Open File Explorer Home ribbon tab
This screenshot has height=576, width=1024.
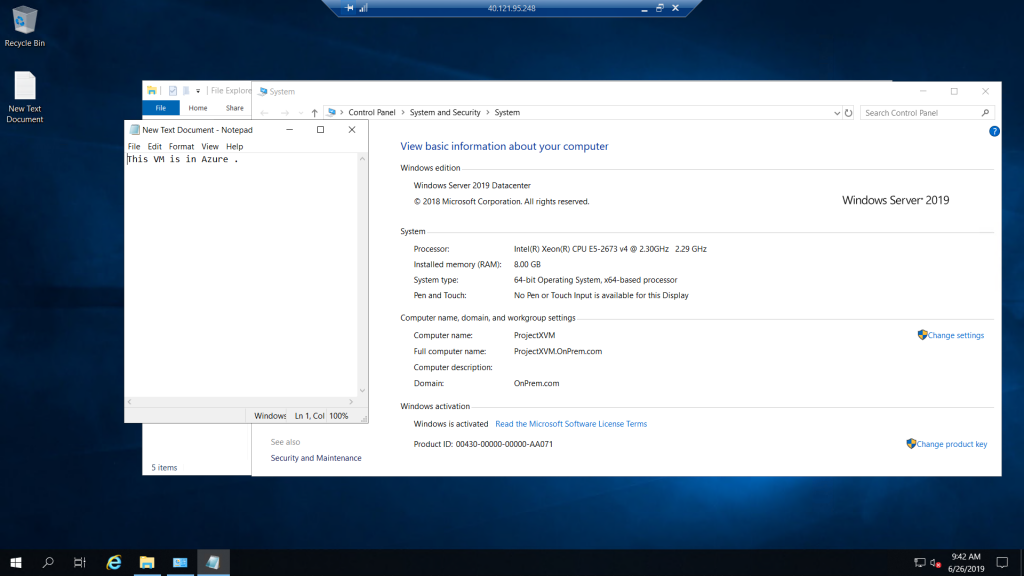coord(197,108)
